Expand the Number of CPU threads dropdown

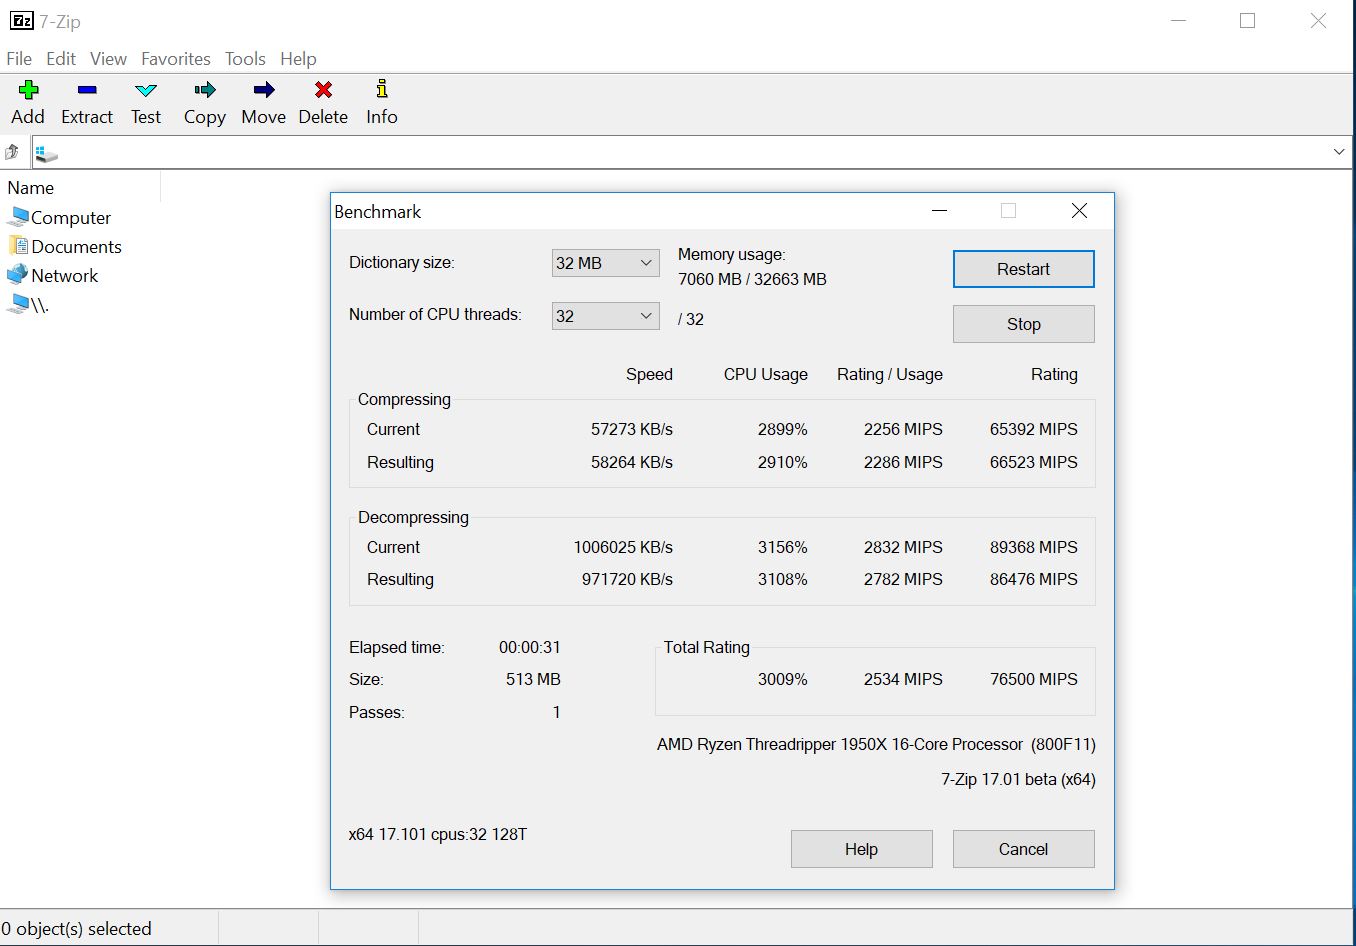[605, 316]
